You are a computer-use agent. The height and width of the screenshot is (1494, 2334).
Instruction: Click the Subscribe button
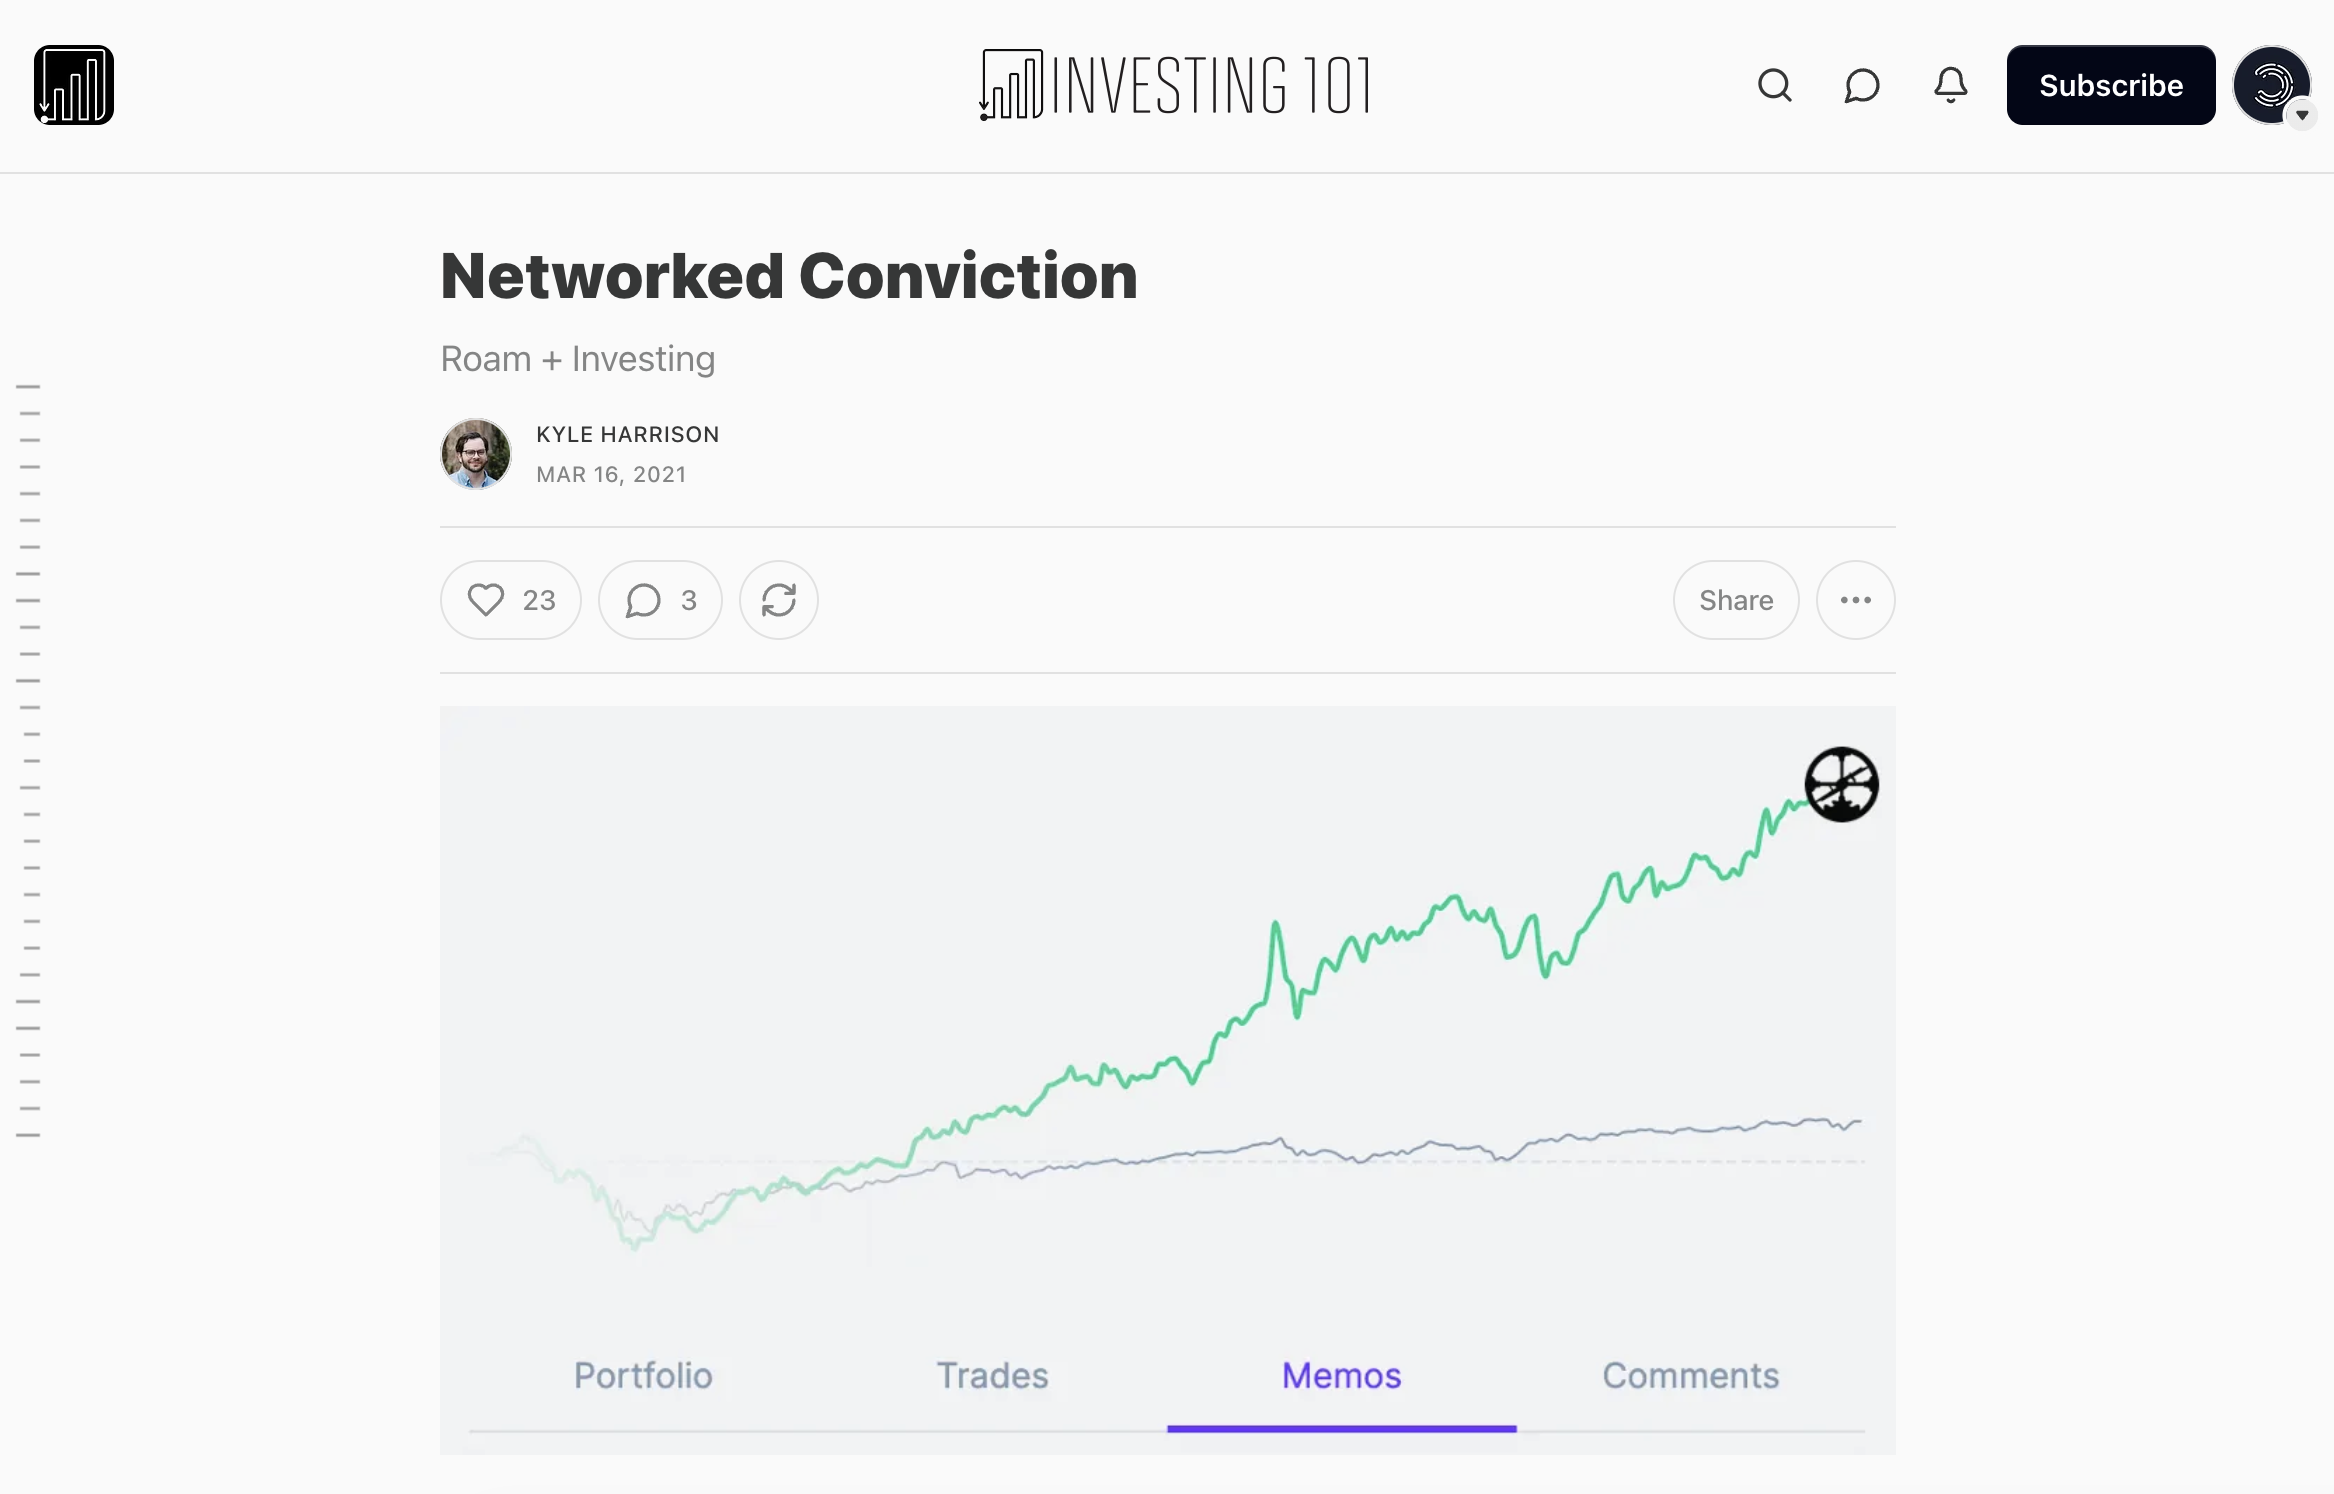pos(2111,84)
